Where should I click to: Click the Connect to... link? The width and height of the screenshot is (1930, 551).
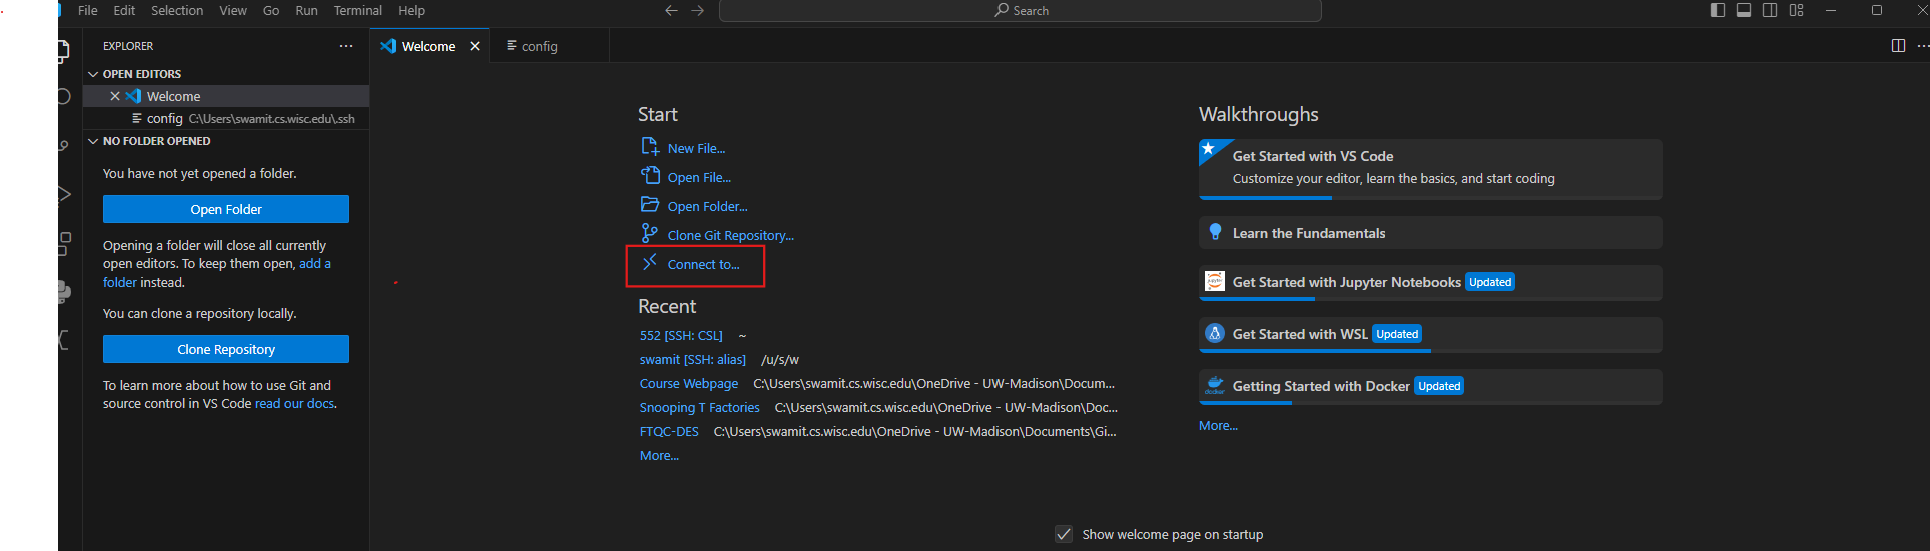(x=703, y=264)
